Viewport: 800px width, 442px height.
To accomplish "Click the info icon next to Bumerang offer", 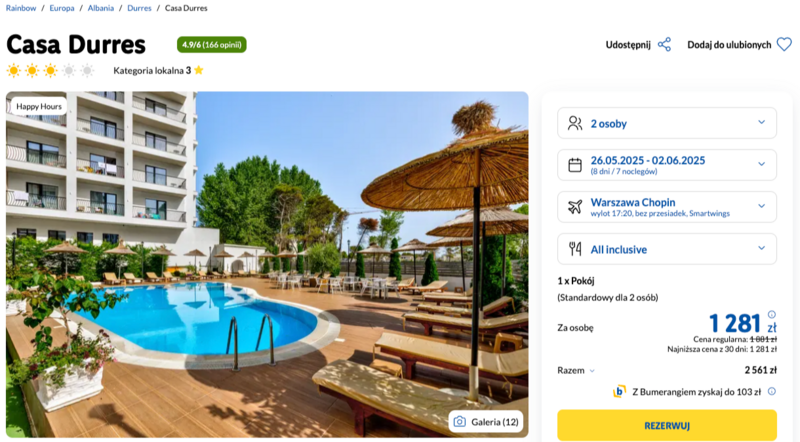I will 772,391.
